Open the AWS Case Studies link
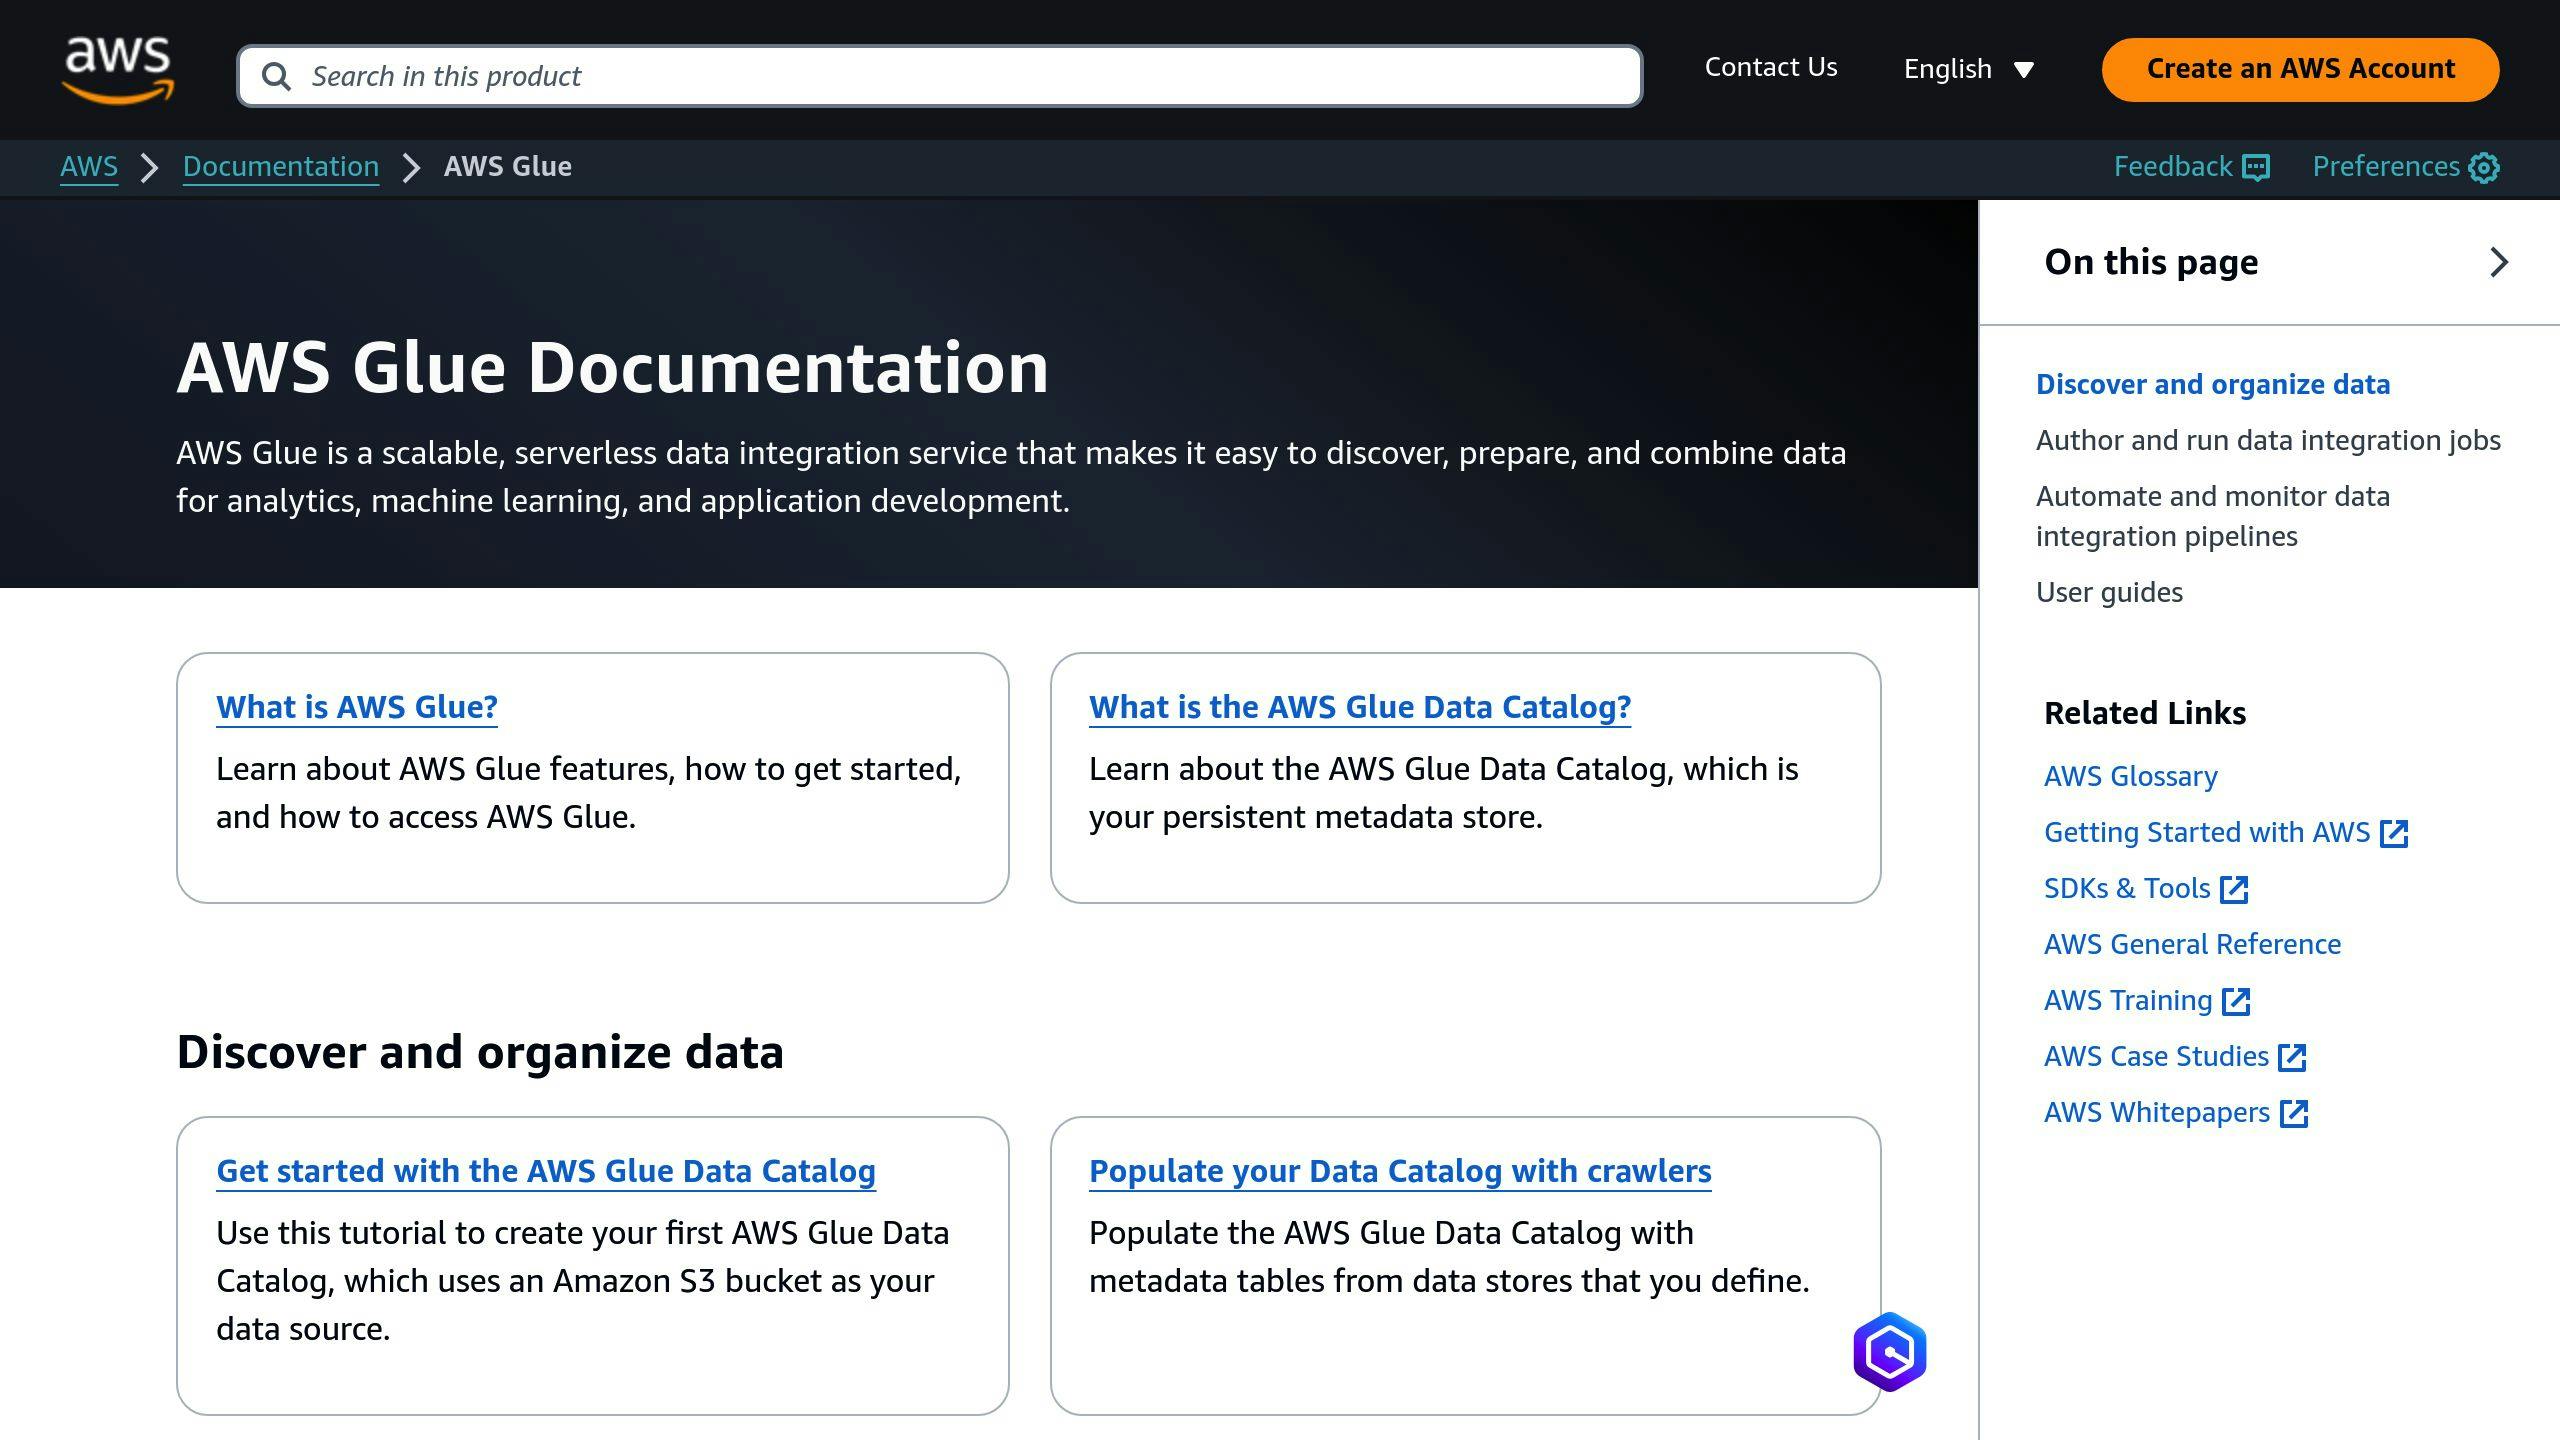2560x1440 pixels. click(x=2156, y=1057)
